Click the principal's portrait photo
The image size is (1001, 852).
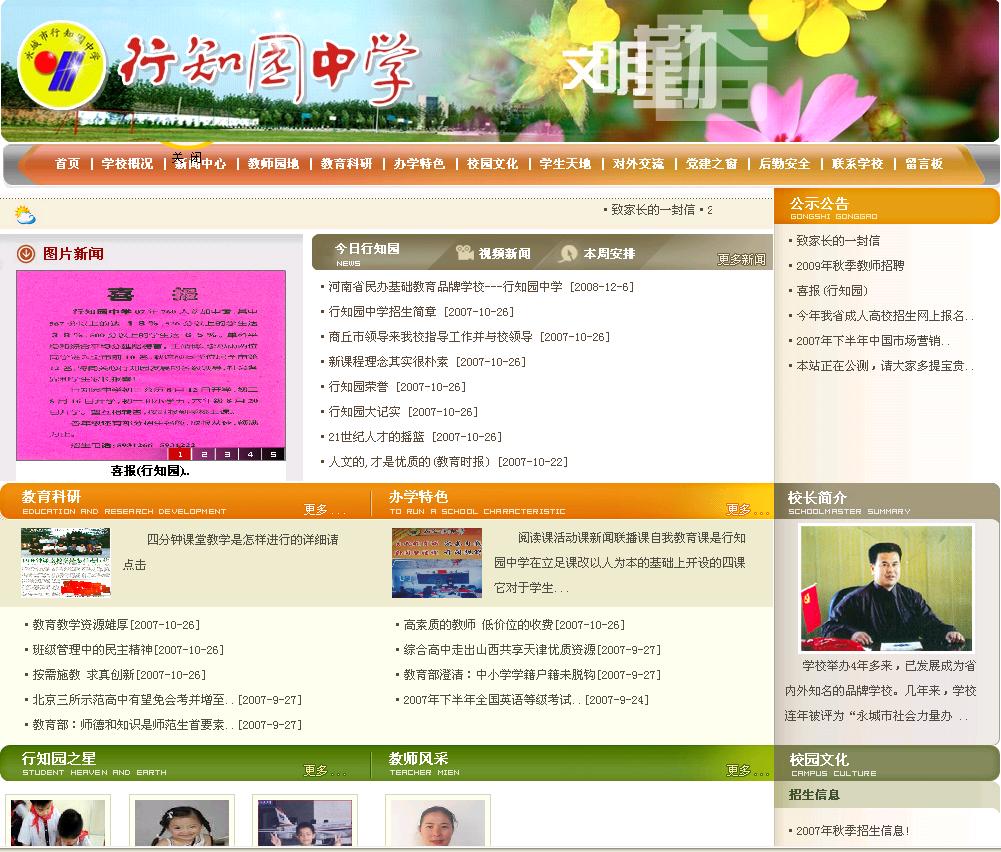point(885,588)
